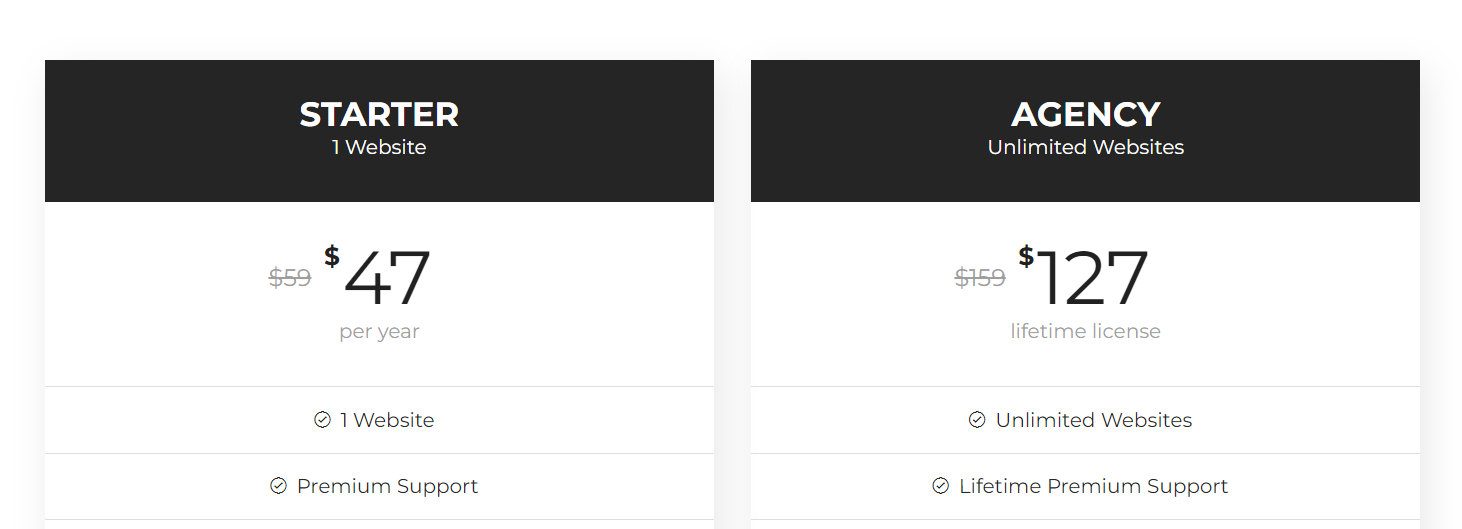This screenshot has height=529, width=1462.
Task: Click the Unlimited Websites text in the feature list
Action: click(1093, 420)
